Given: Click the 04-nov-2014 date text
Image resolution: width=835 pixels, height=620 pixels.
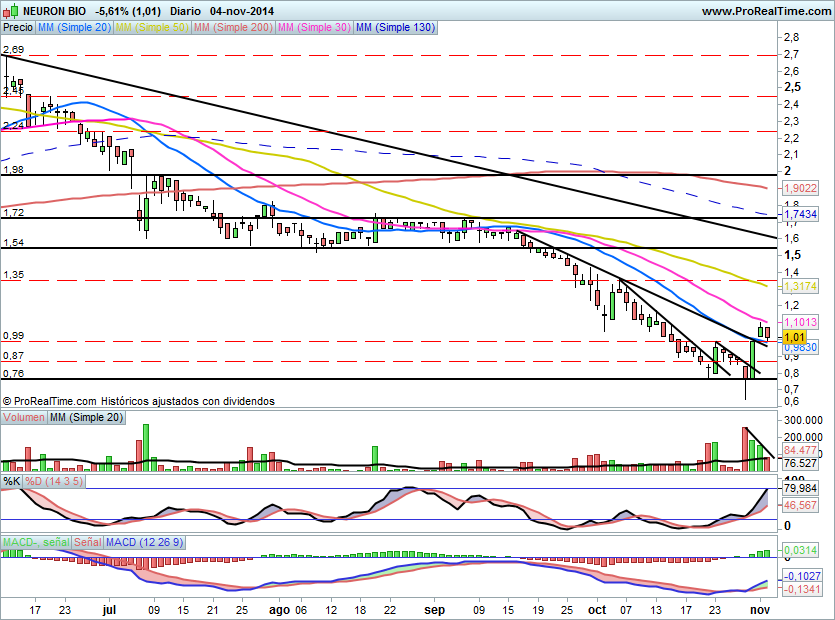Looking at the screenshot, I should (242, 11).
